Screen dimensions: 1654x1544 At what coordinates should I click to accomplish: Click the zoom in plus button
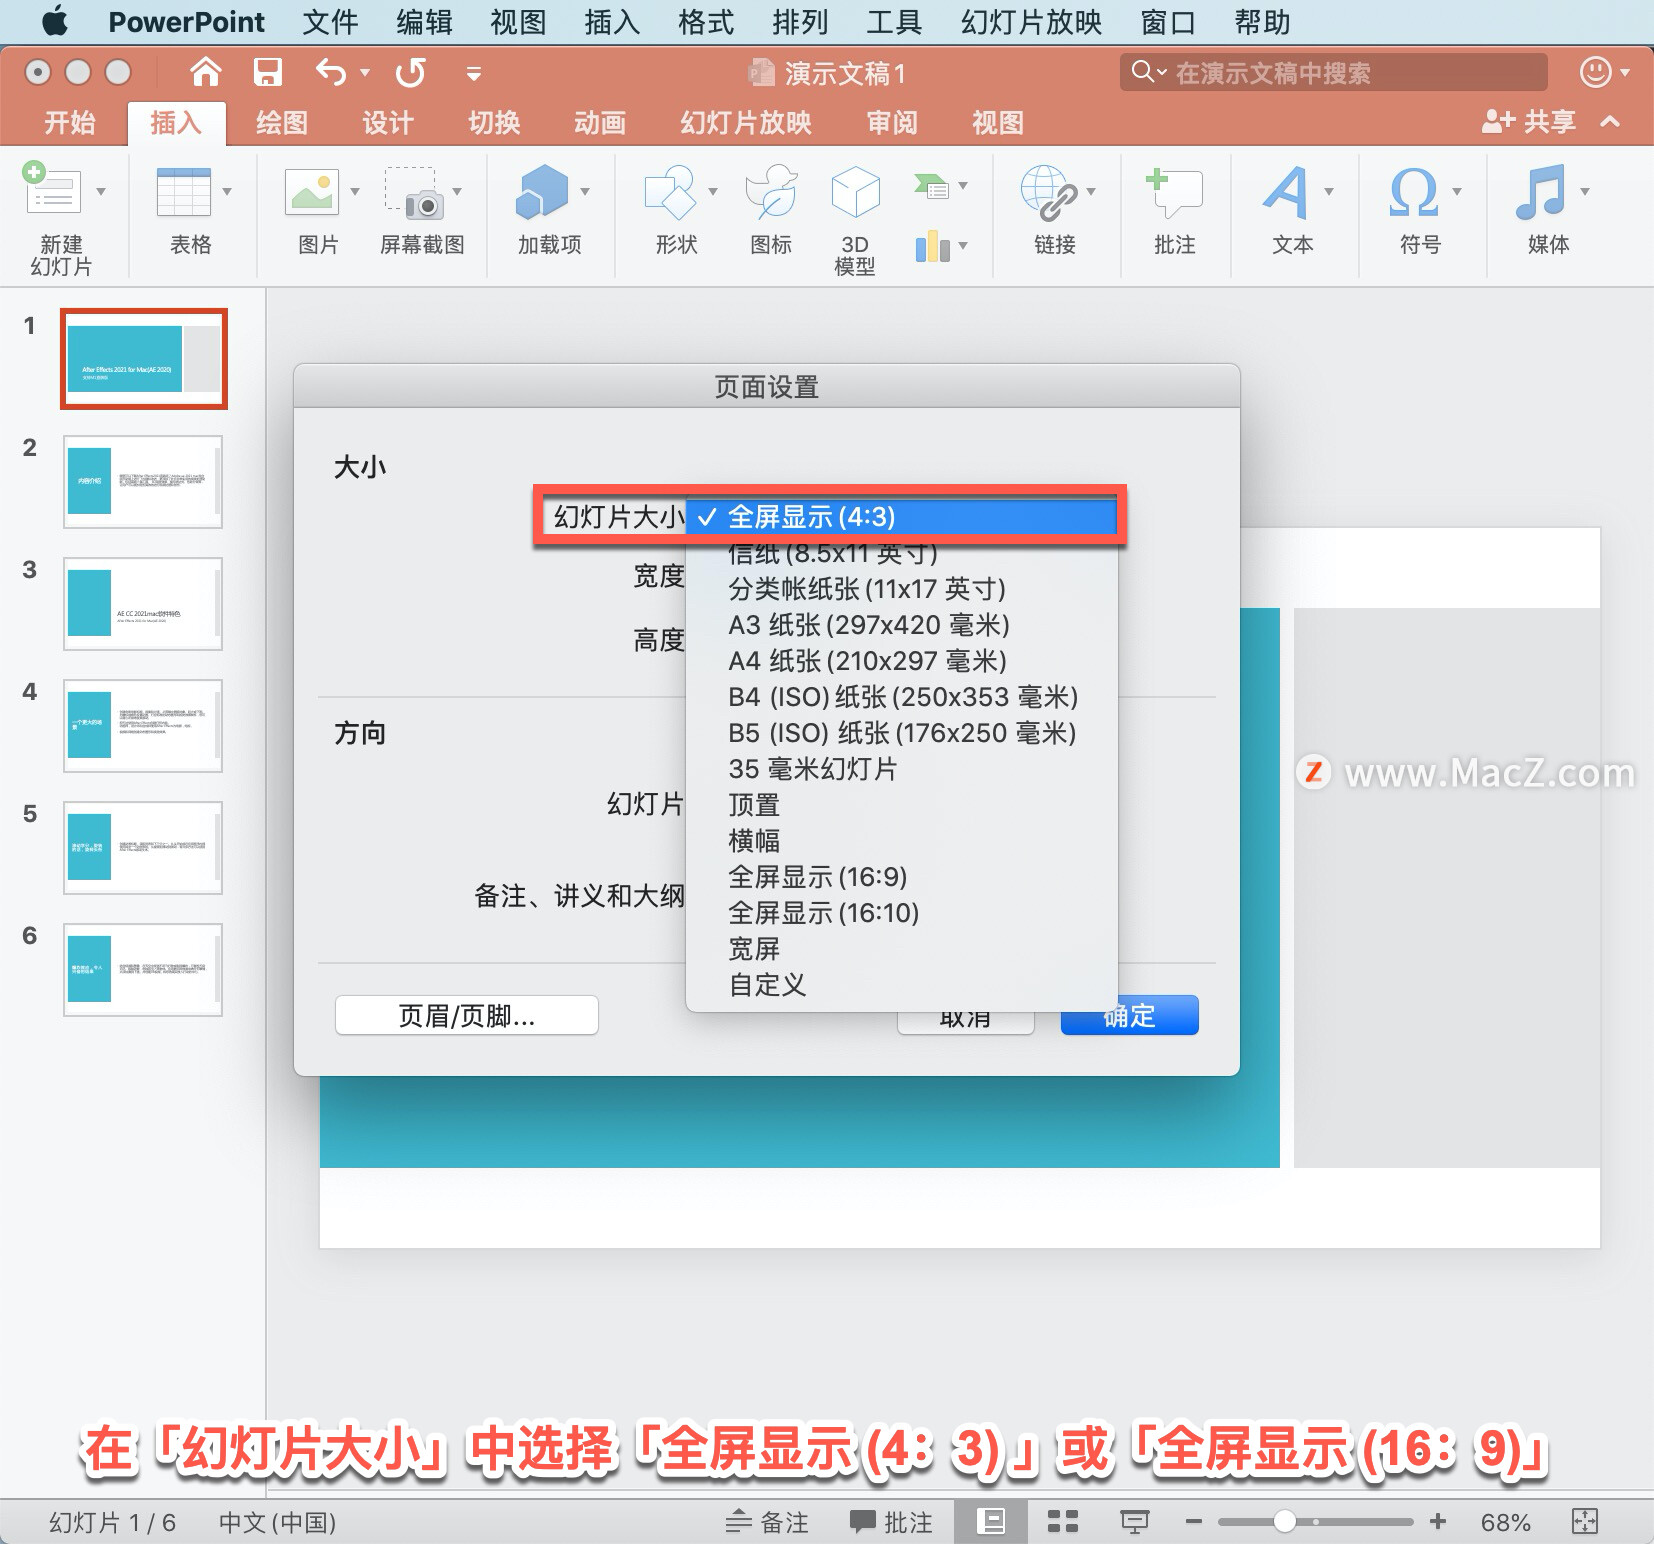pyautogui.click(x=1438, y=1522)
